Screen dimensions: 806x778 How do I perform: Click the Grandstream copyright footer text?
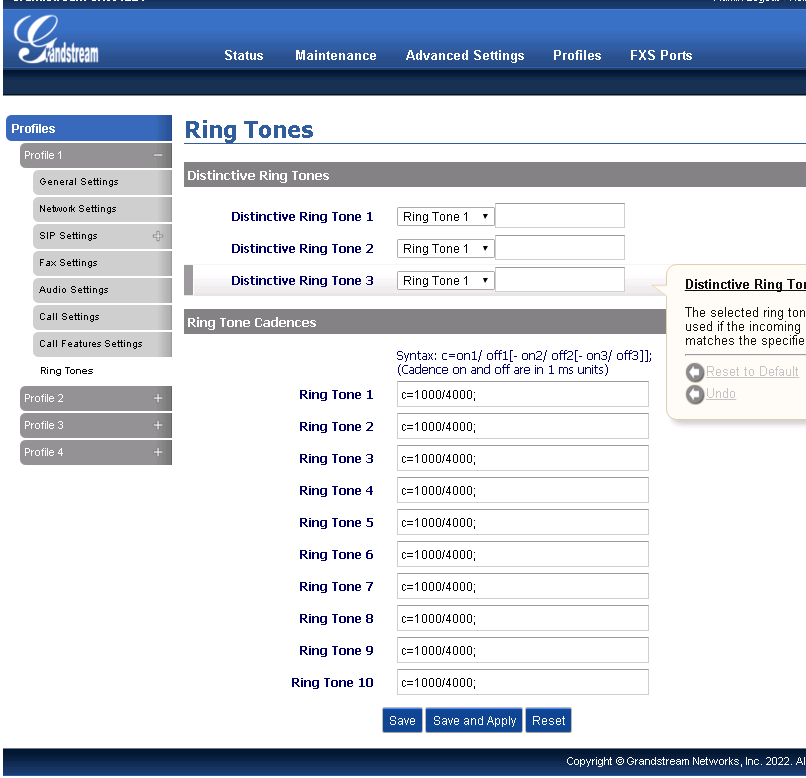tap(686, 761)
